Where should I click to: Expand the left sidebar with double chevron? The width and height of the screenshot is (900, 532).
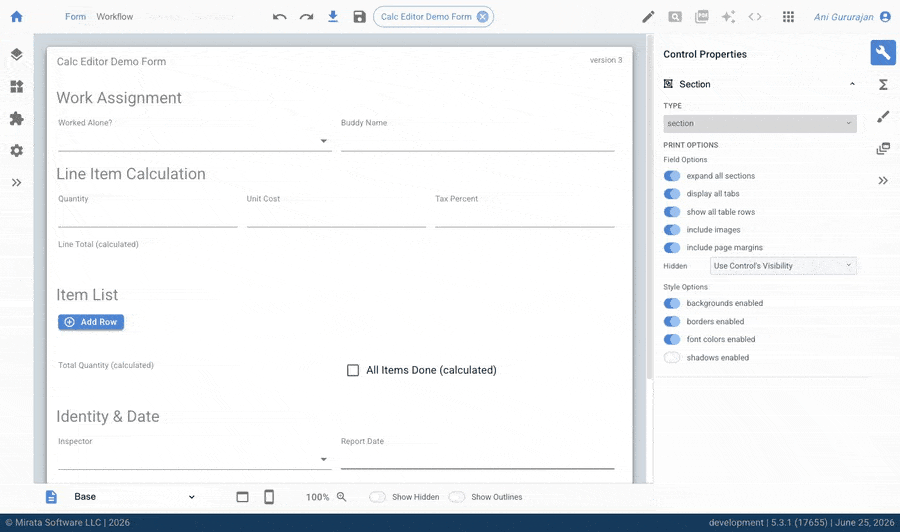click(x=17, y=182)
